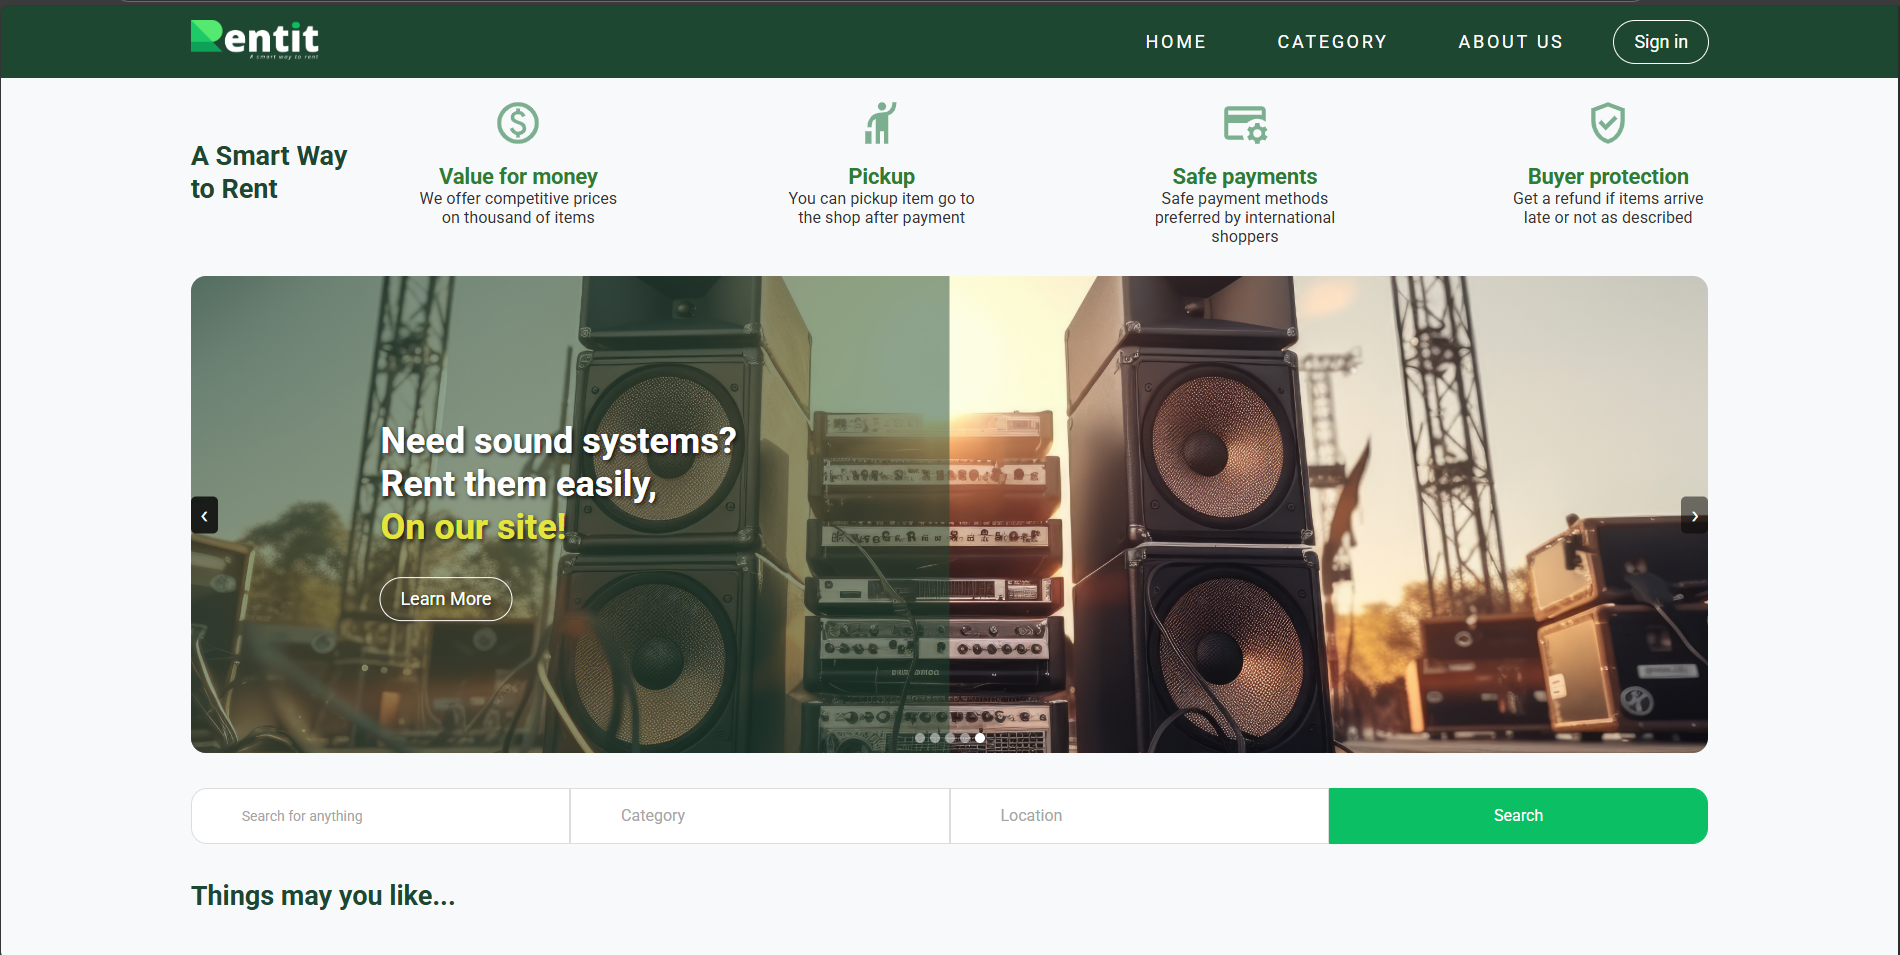Click the Learn More banner button

[446, 599]
